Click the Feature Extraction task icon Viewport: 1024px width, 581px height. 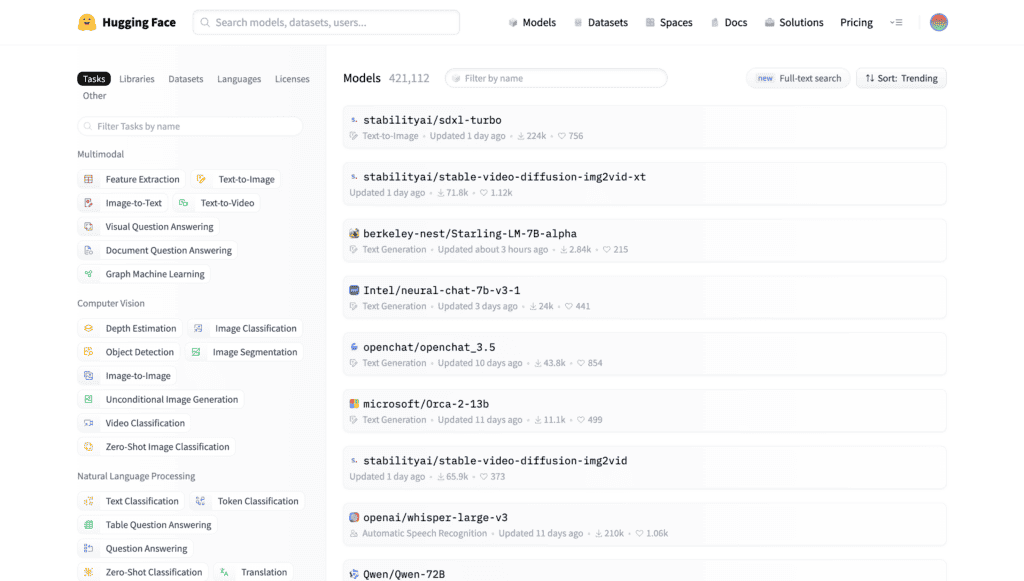(89, 179)
